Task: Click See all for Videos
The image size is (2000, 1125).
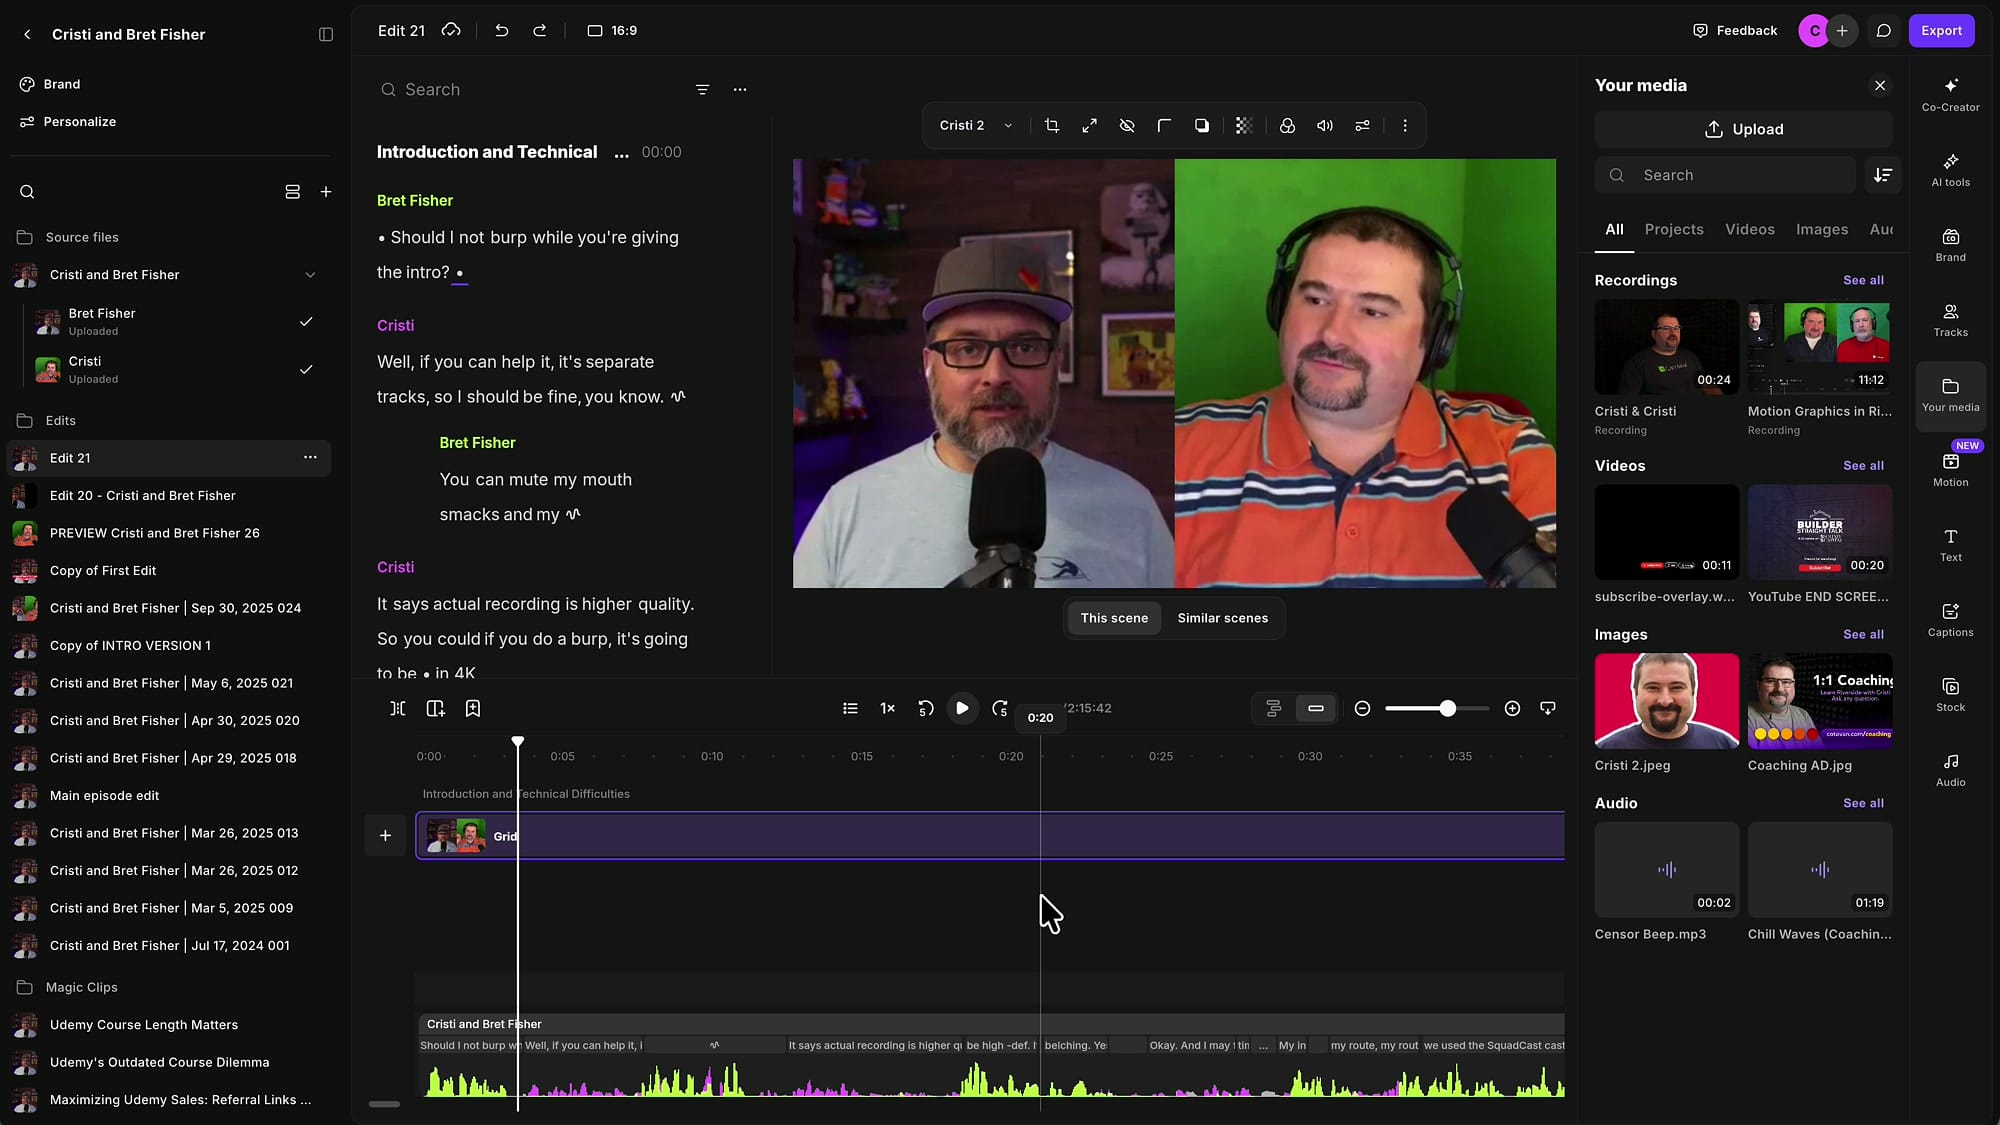Action: pos(1863,465)
